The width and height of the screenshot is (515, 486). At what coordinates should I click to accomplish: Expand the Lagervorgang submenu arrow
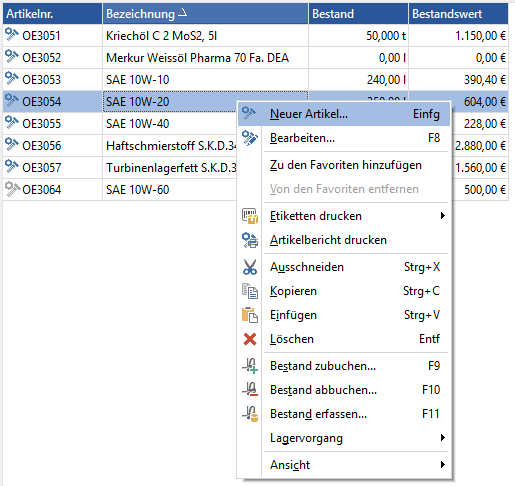[x=442, y=438]
